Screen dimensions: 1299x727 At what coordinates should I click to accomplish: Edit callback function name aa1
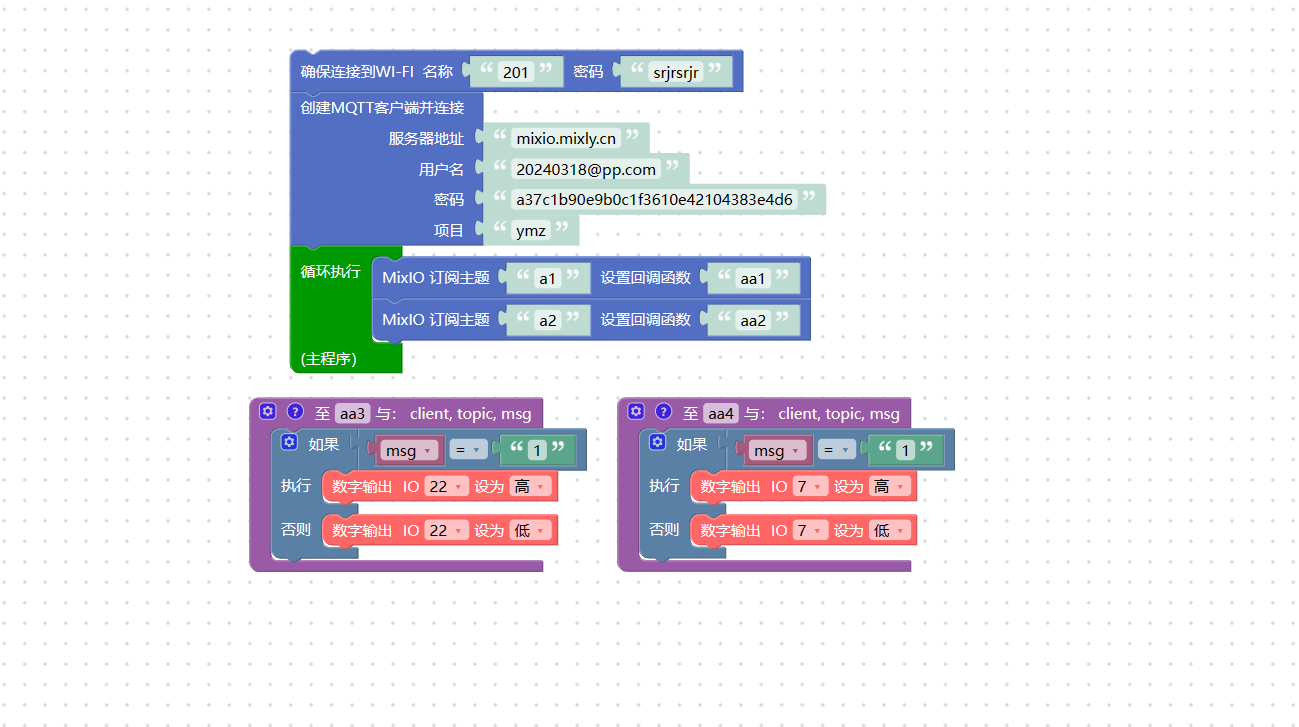[x=753, y=279]
